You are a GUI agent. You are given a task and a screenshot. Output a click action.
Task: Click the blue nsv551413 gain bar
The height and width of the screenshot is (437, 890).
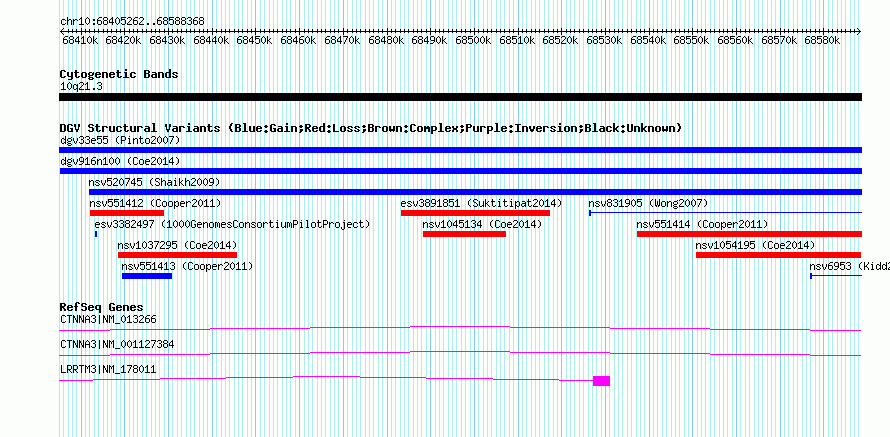pyautogui.click(x=147, y=276)
